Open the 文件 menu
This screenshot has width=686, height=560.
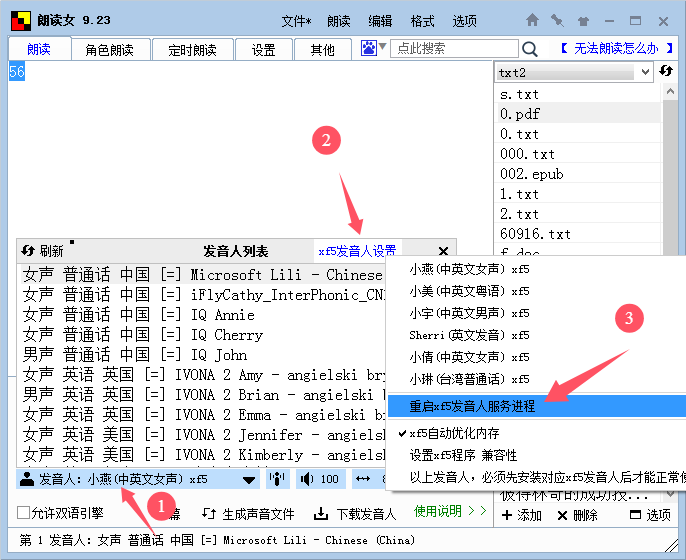tap(296, 21)
